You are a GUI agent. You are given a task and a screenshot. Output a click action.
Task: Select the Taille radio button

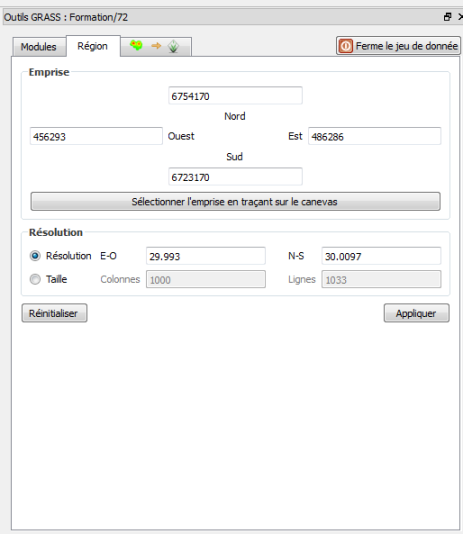tap(35, 279)
